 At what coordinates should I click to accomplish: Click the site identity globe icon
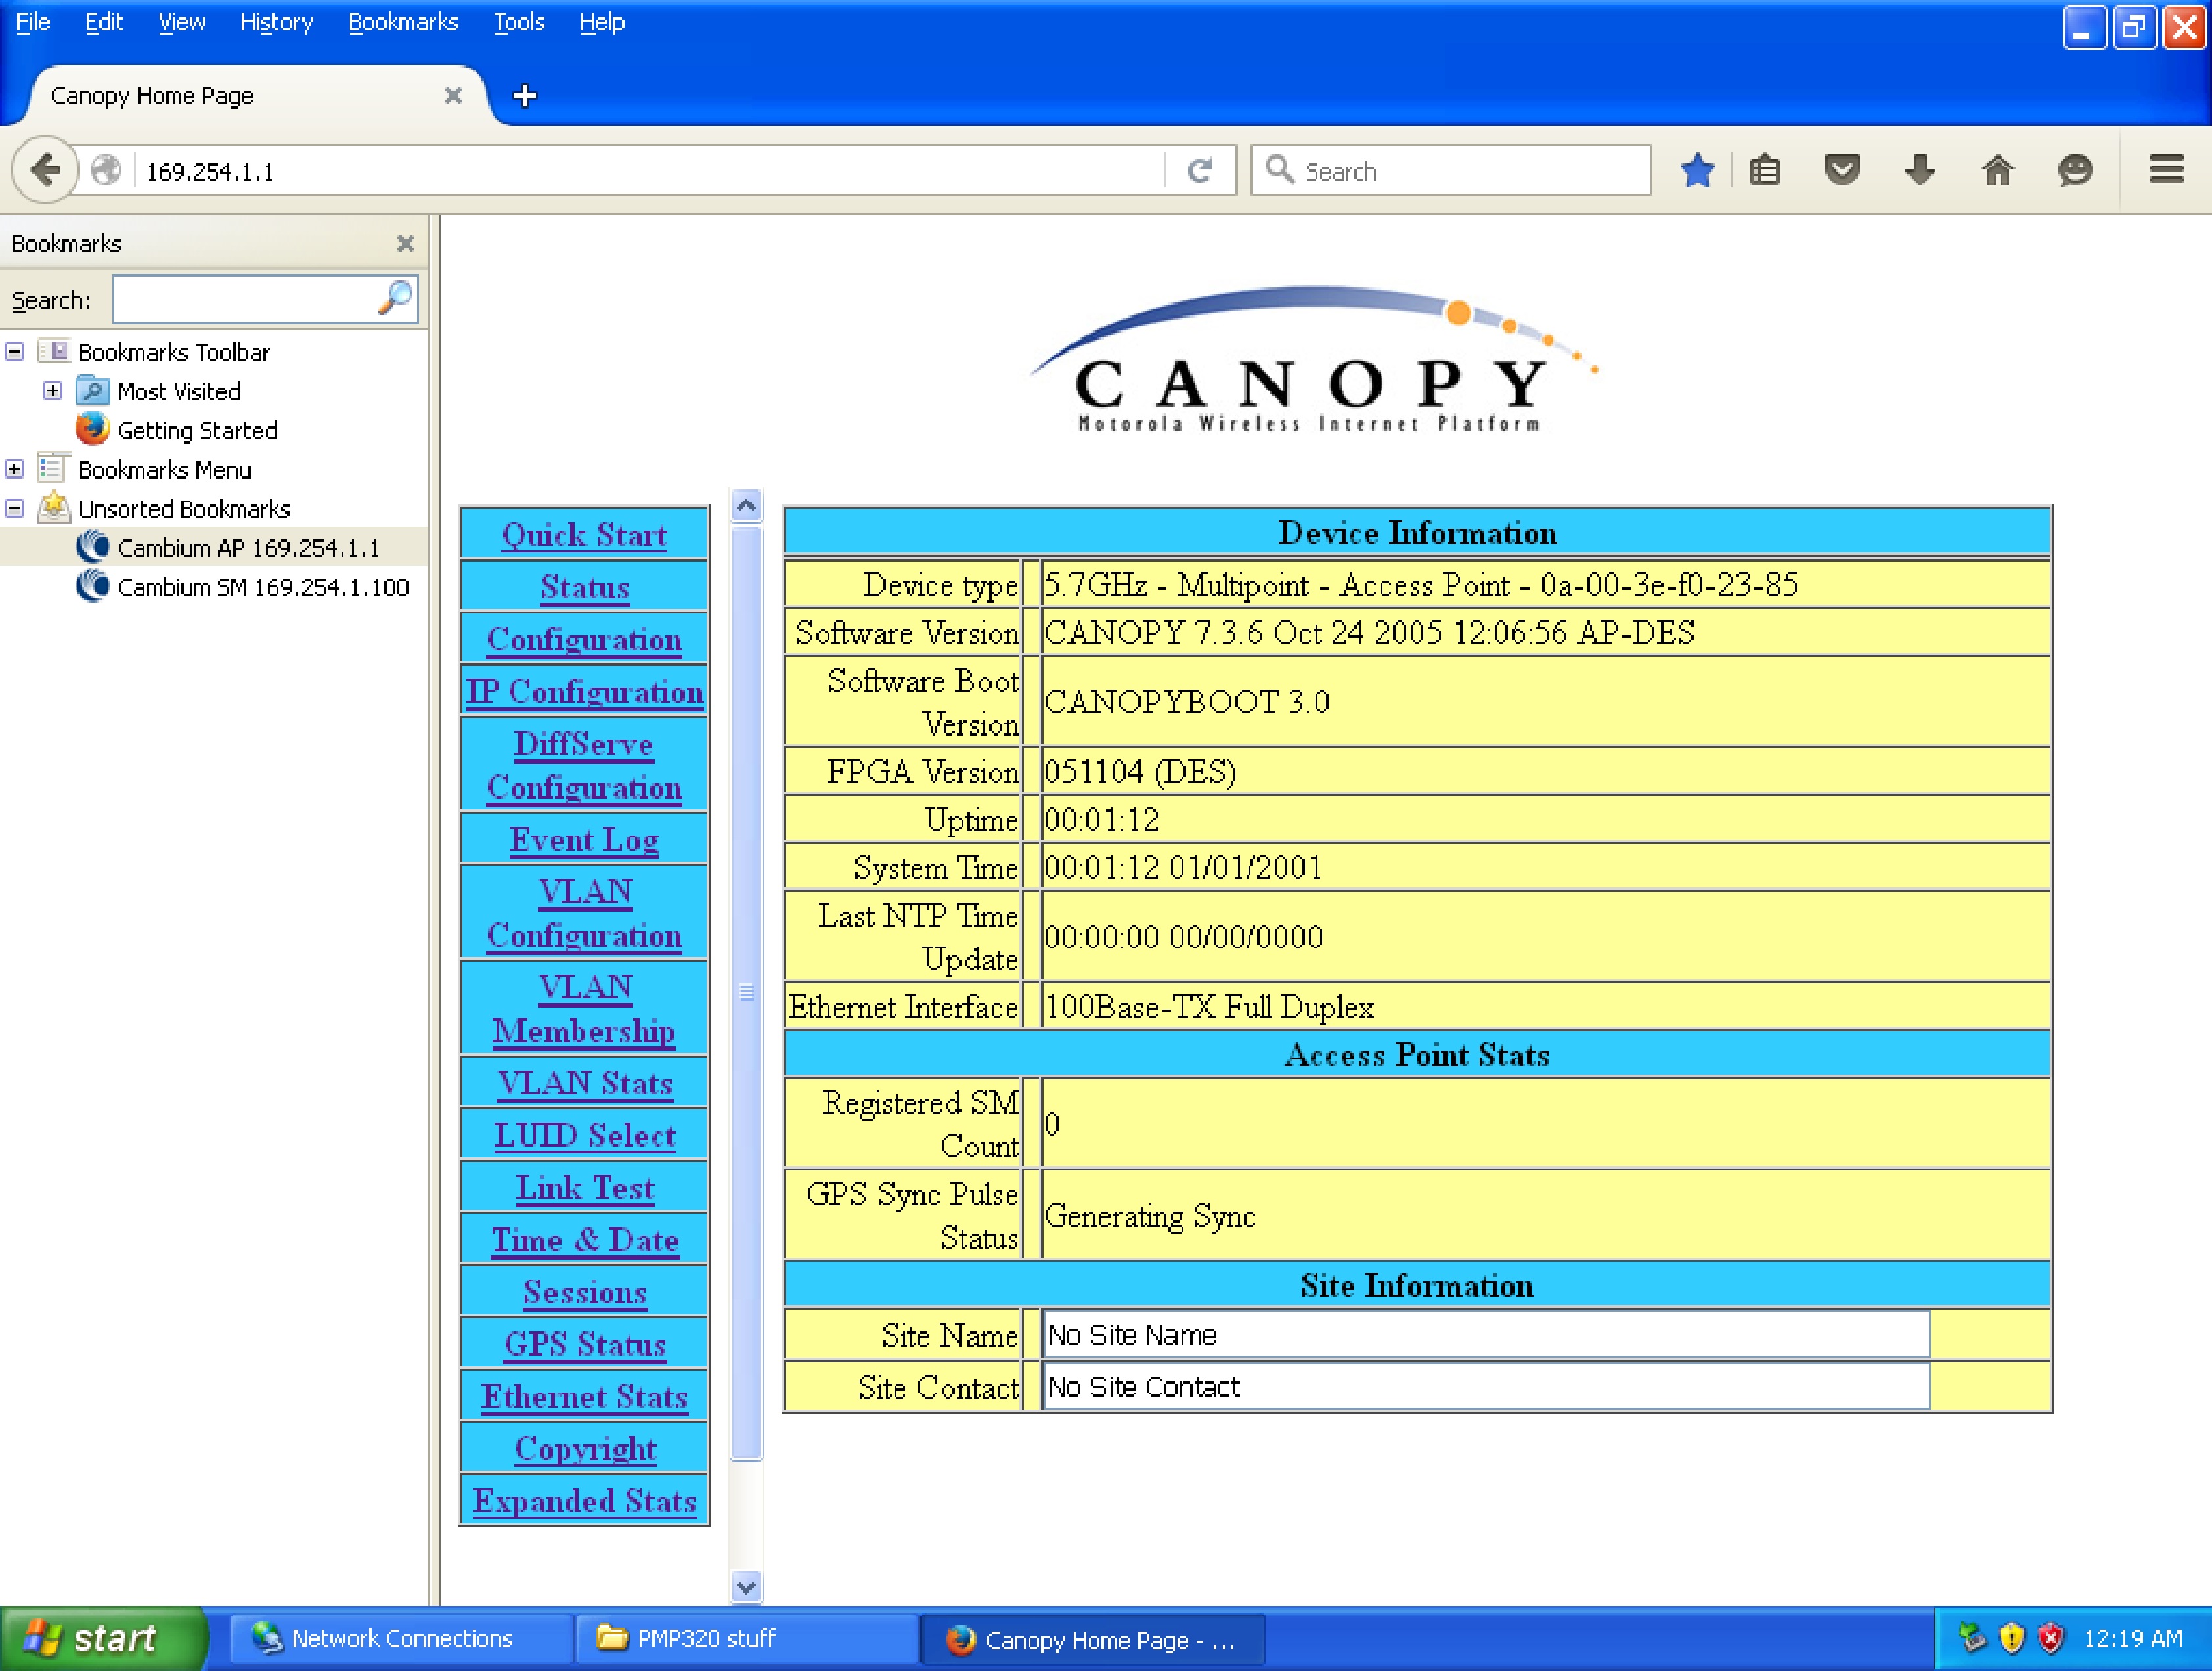(x=106, y=171)
